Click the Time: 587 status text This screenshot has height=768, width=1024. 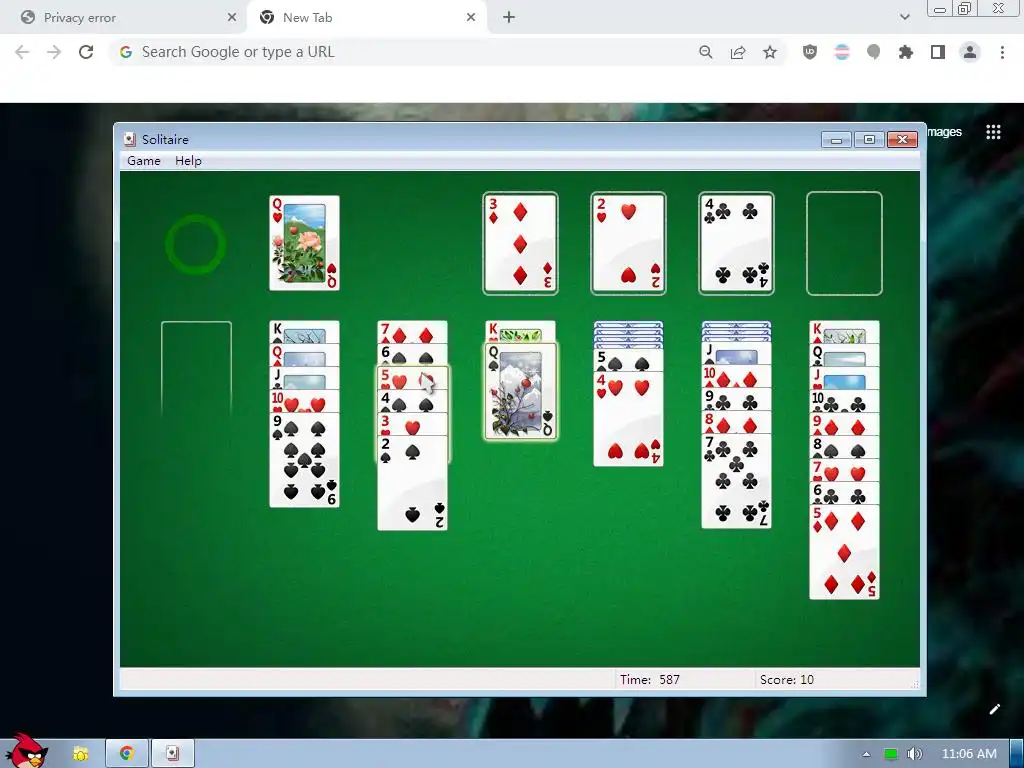click(x=650, y=679)
